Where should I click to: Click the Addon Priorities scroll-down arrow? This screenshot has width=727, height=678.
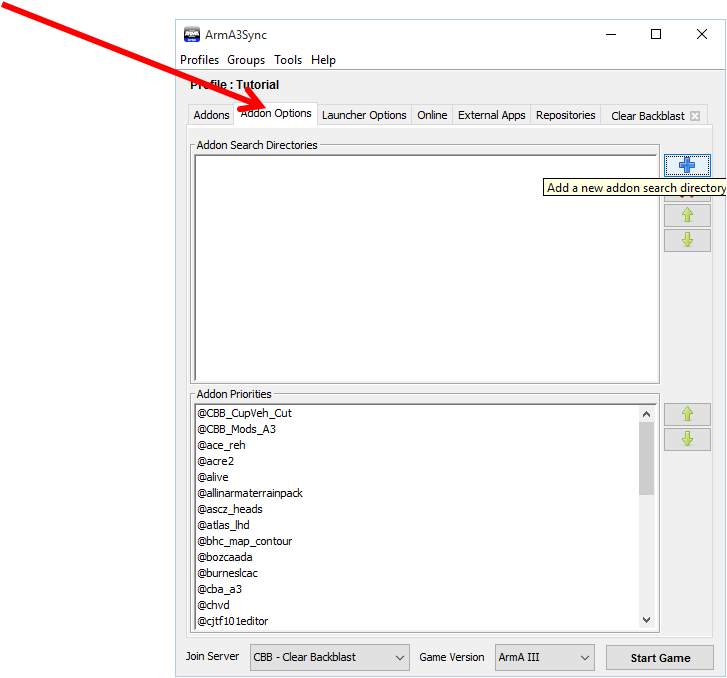pos(646,620)
